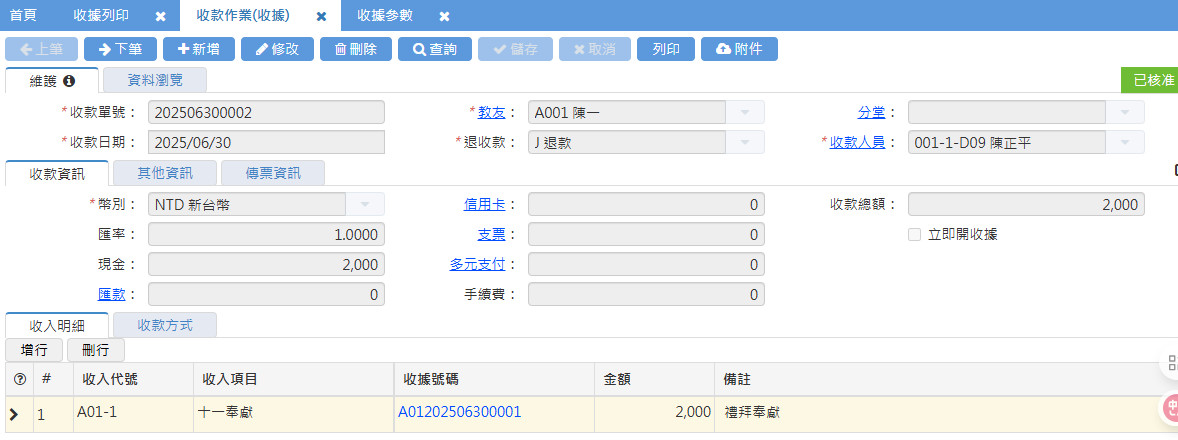Toggle the 立即開收據 checkbox
The image size is (1178, 440).
[914, 234]
